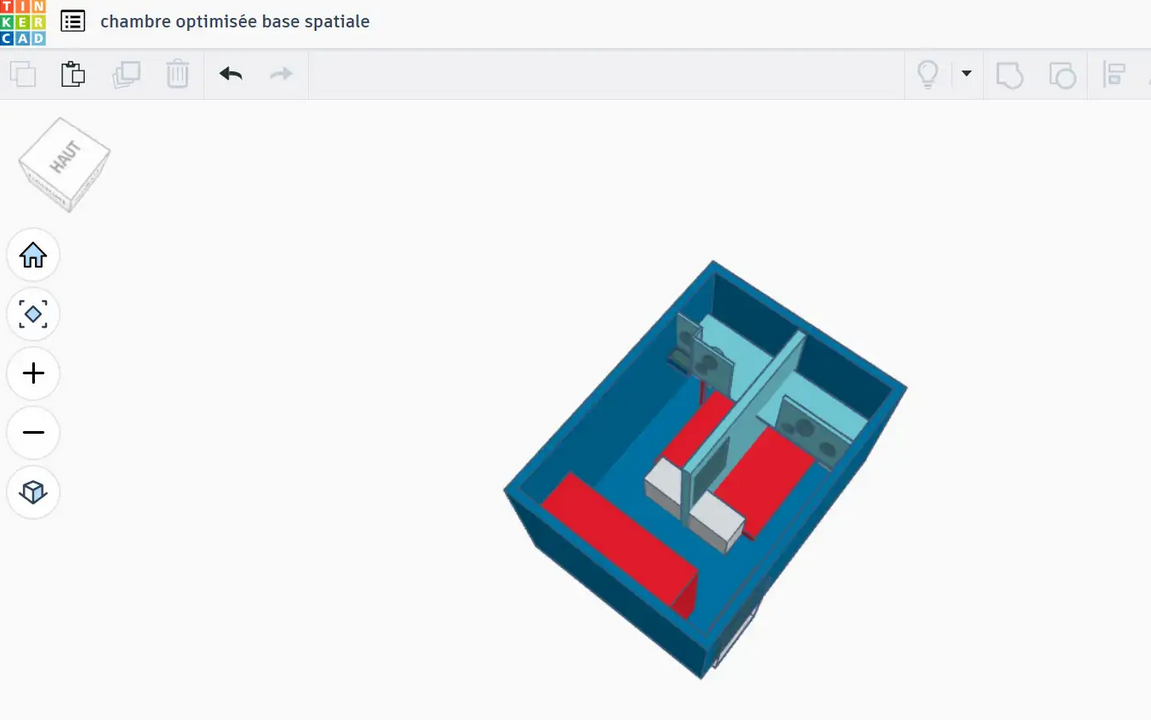This screenshot has width=1151, height=720.
Task: Click the Ungroup shapes icon
Action: 1062,75
